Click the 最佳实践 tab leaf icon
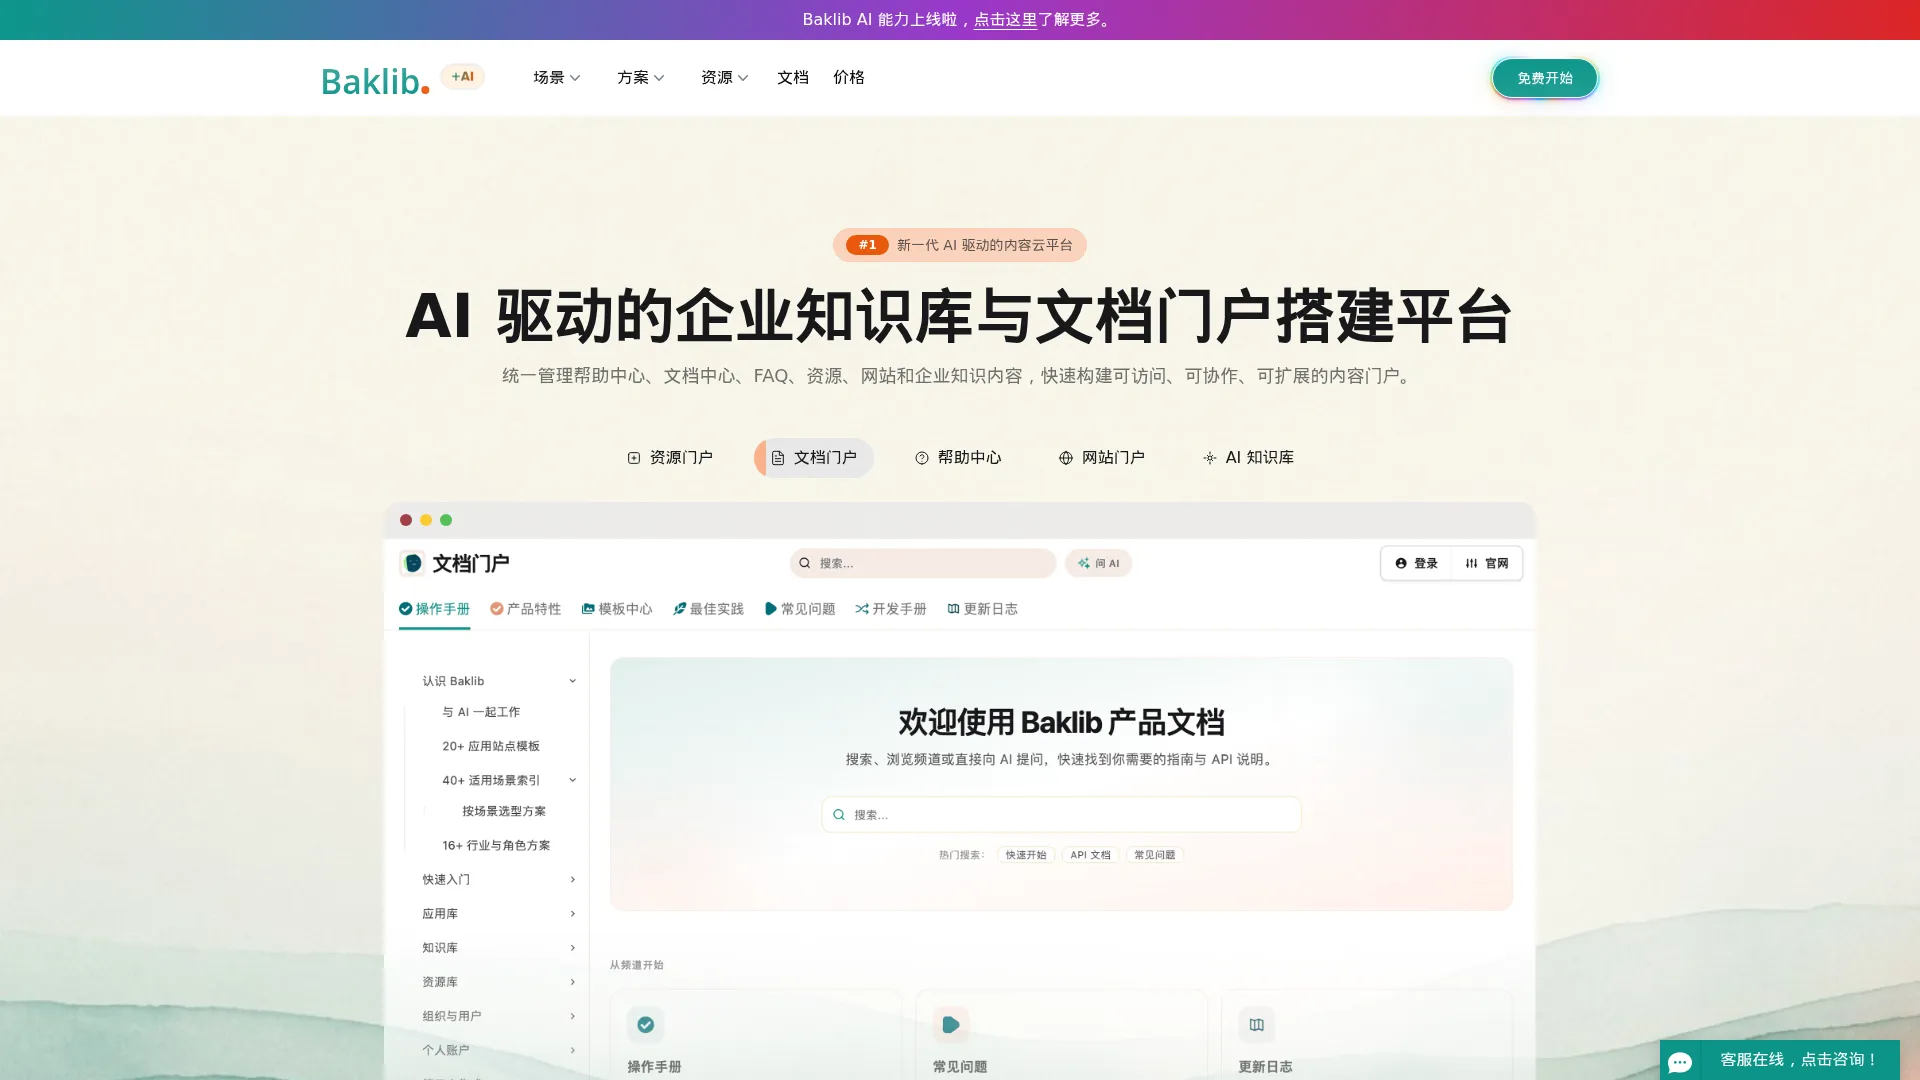 (x=679, y=609)
